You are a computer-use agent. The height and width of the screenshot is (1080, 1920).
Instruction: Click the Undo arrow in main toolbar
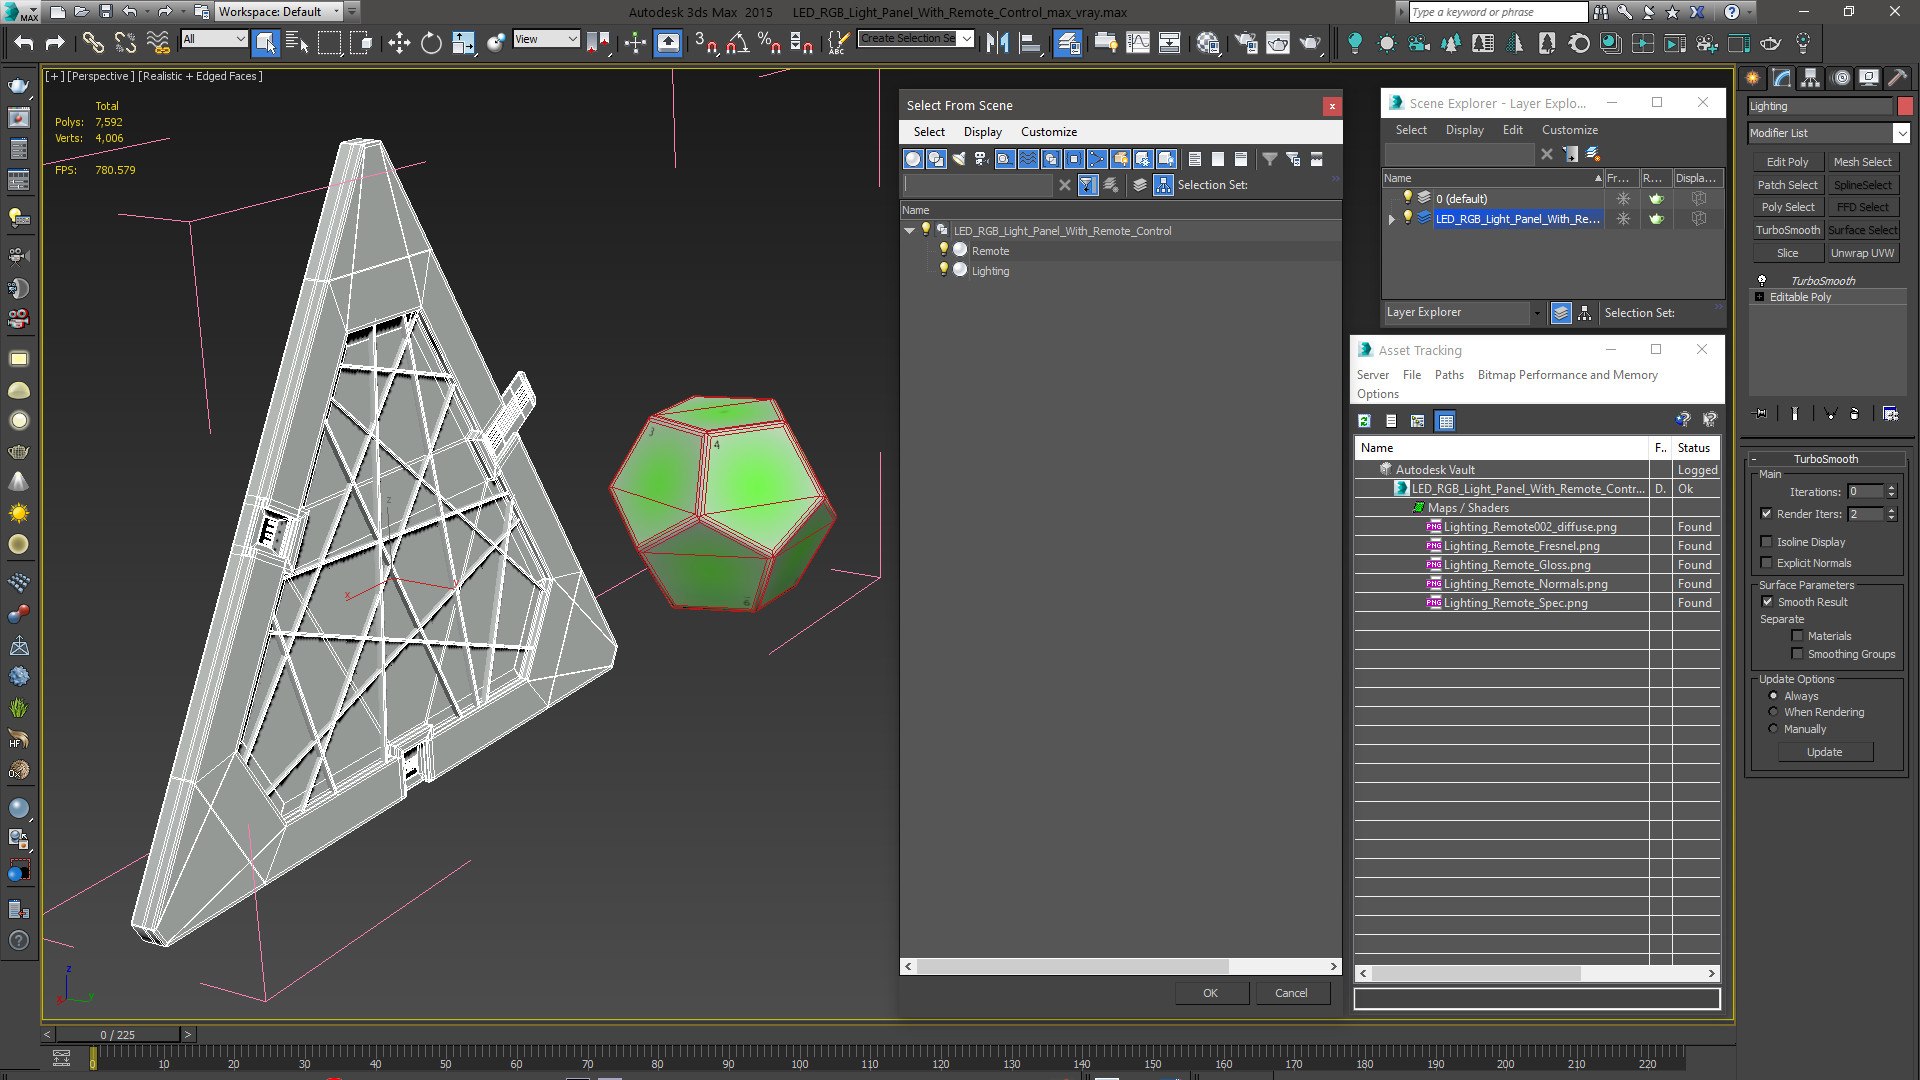click(x=23, y=42)
